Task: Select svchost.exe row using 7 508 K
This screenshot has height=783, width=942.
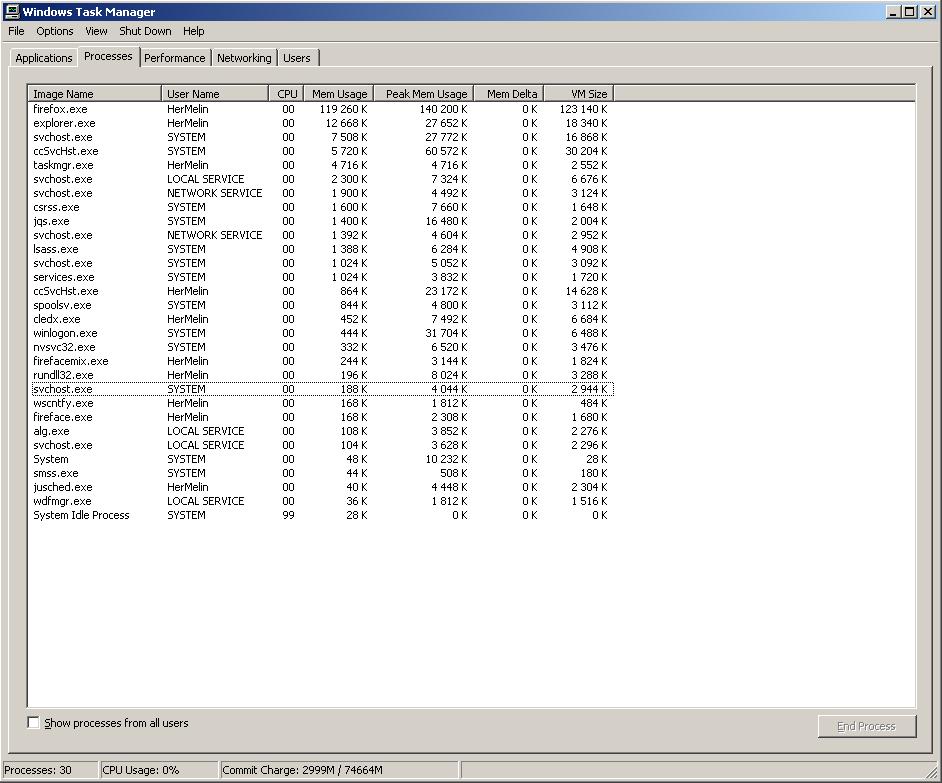Action: click(322, 137)
